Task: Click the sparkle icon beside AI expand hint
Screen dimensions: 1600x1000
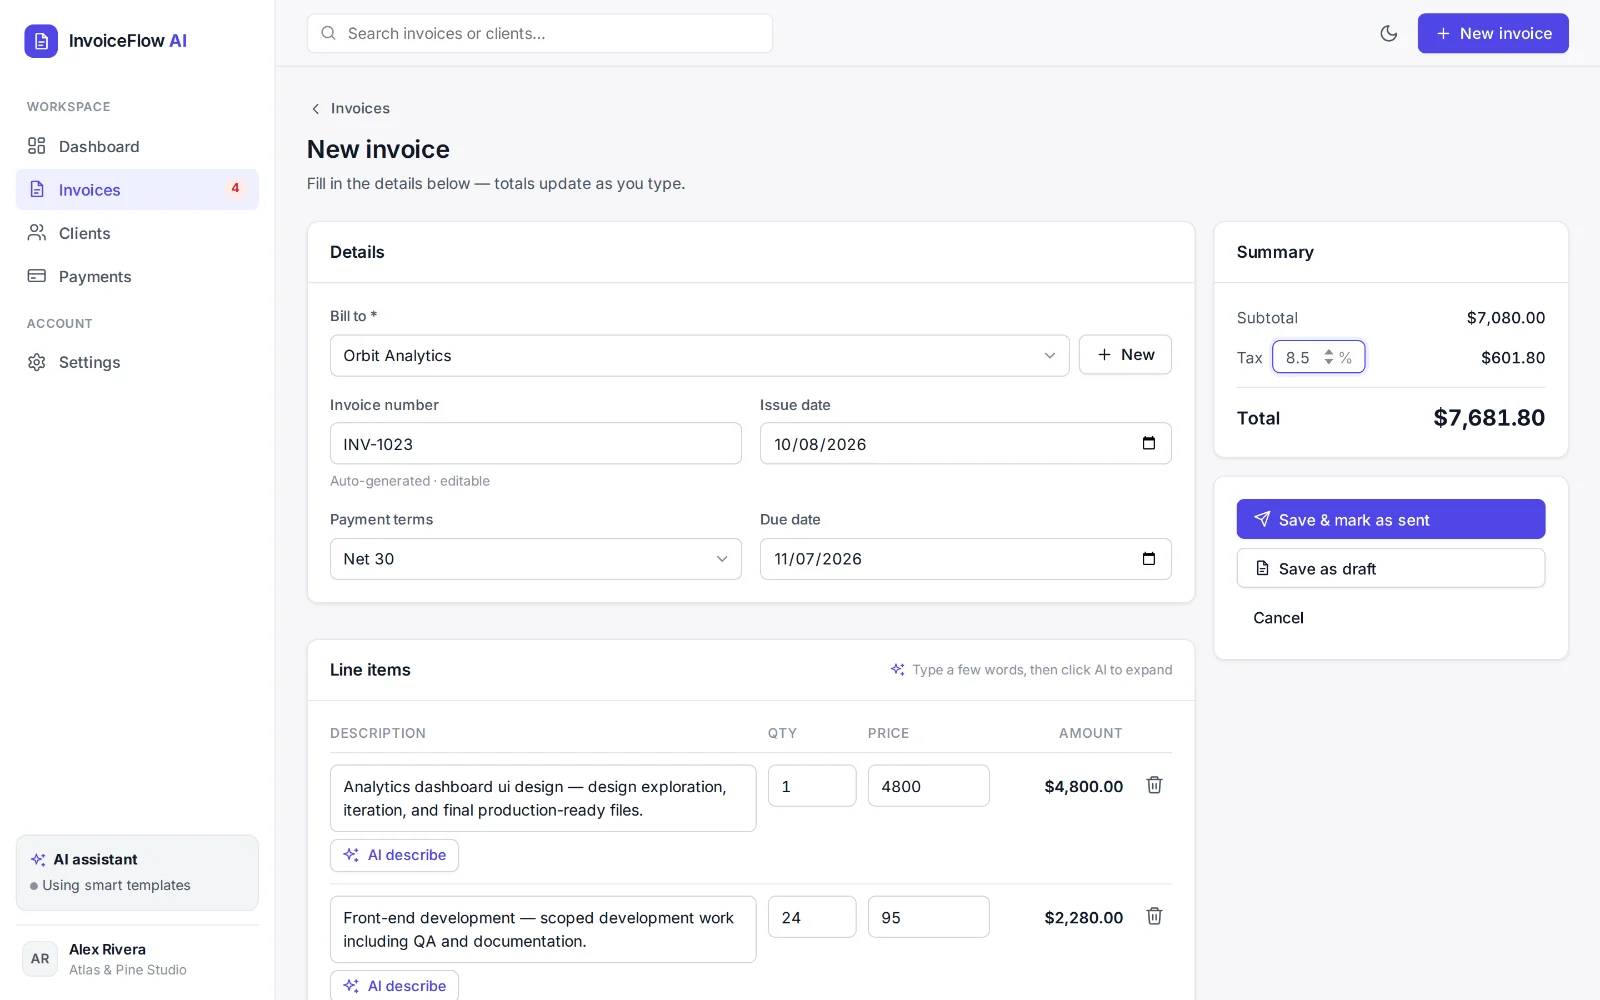Action: [x=897, y=669]
